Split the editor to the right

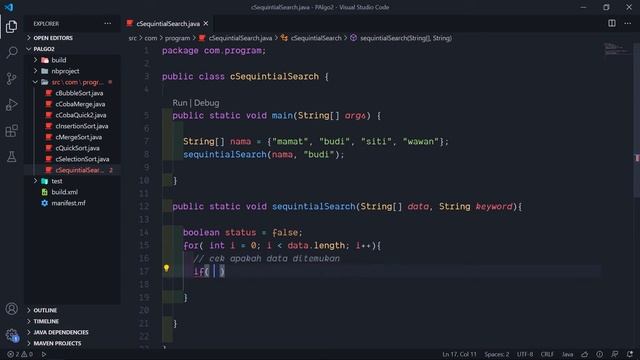[x=612, y=23]
